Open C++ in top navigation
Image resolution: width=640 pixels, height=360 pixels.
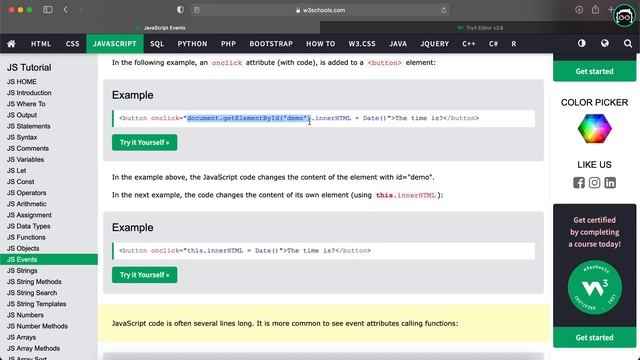click(x=469, y=44)
